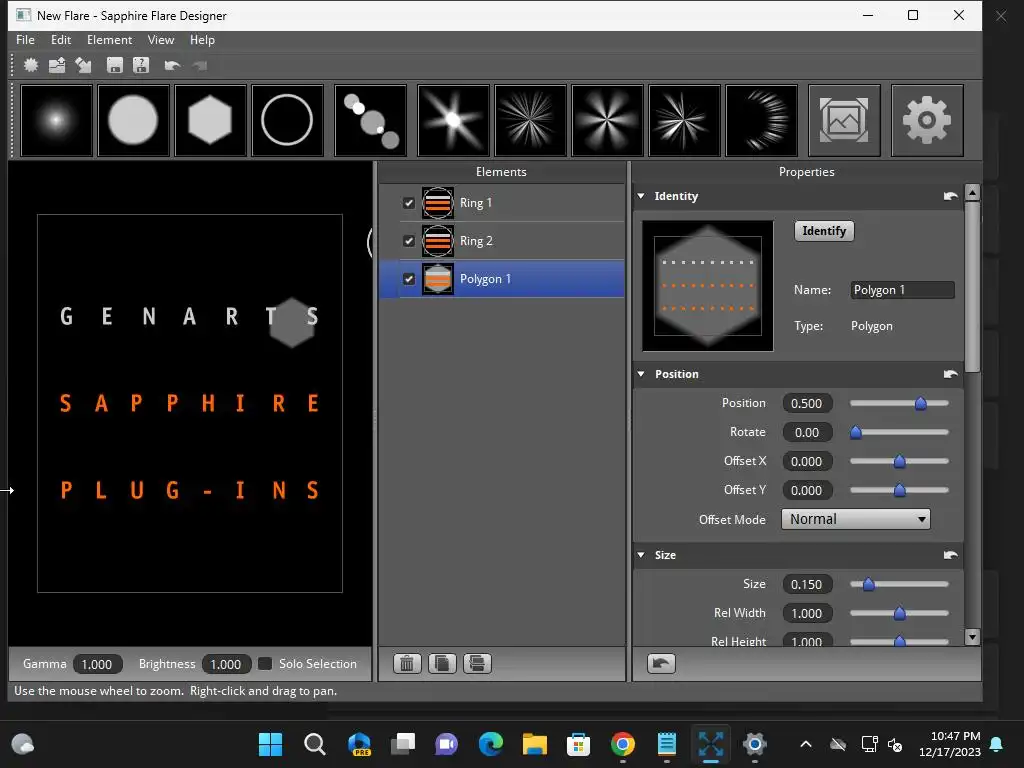The image size is (1024, 768).
Task: Reset the Position section values
Action: click(951, 374)
